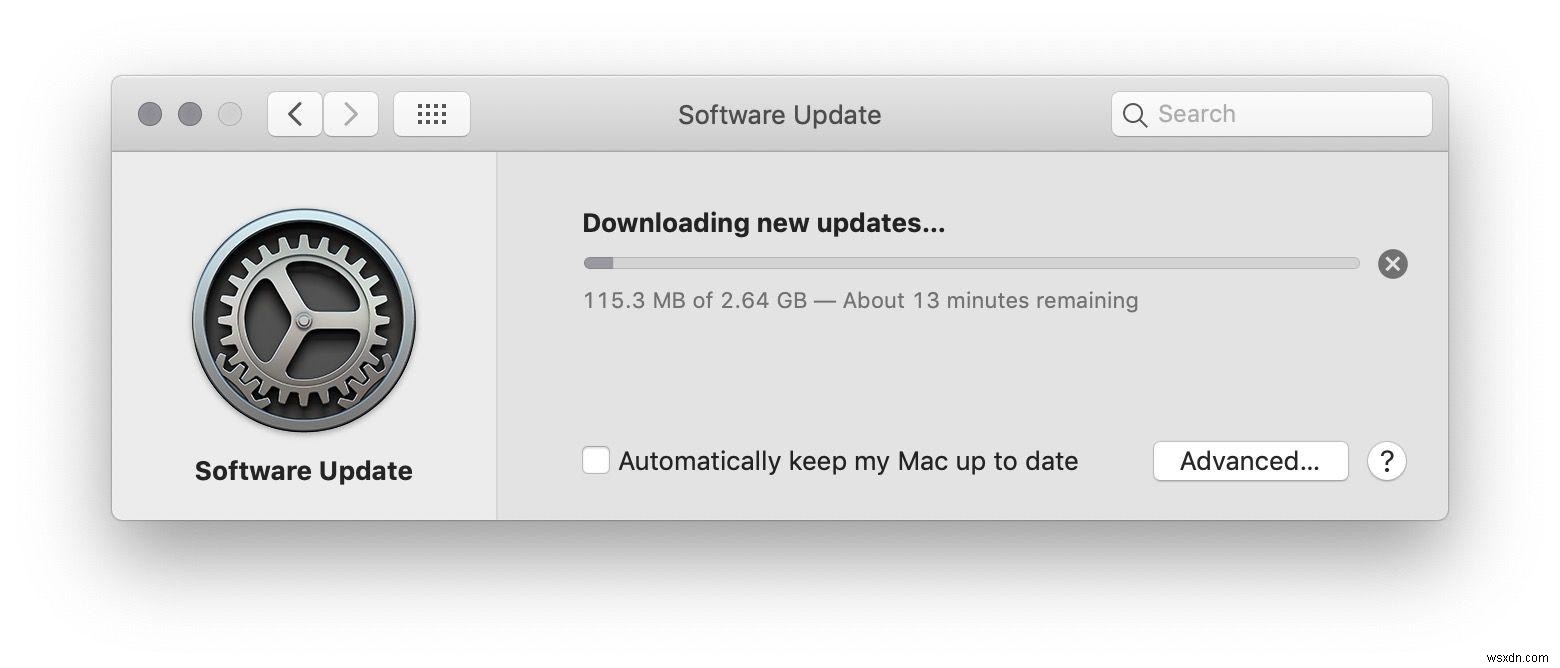Select the Software Update label under the gear
1560x668 pixels.
(303, 470)
